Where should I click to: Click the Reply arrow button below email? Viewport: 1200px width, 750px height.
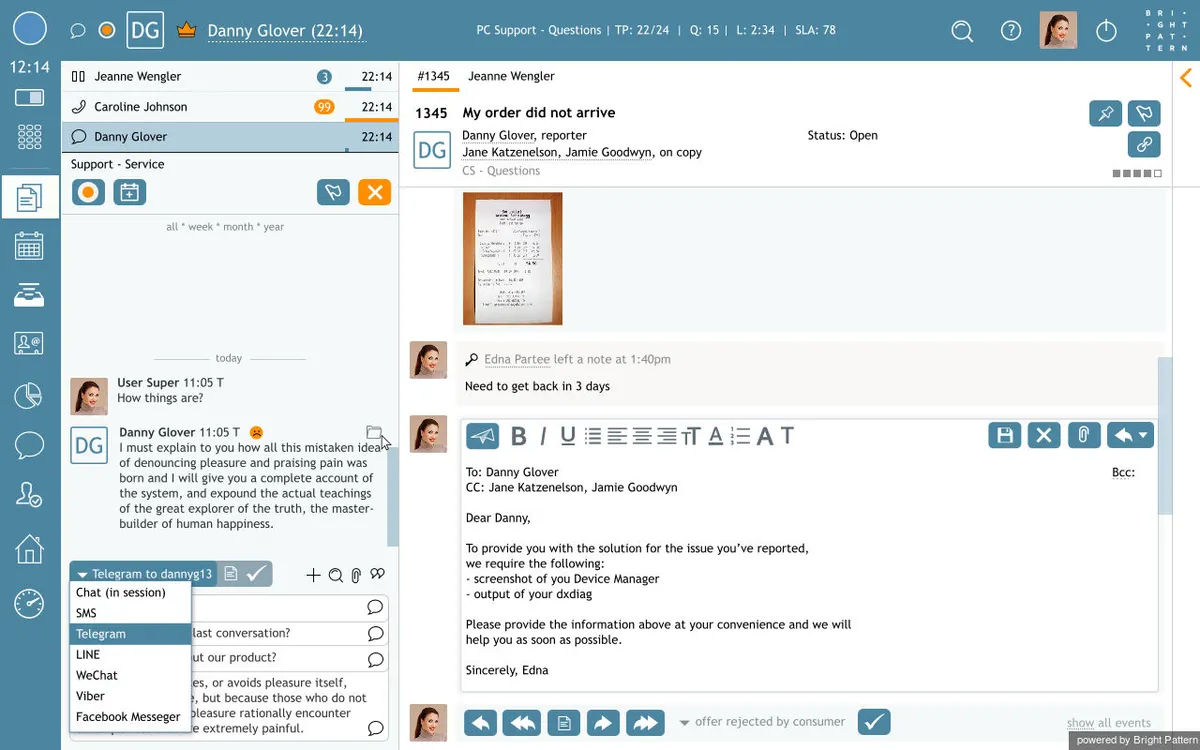click(481, 722)
